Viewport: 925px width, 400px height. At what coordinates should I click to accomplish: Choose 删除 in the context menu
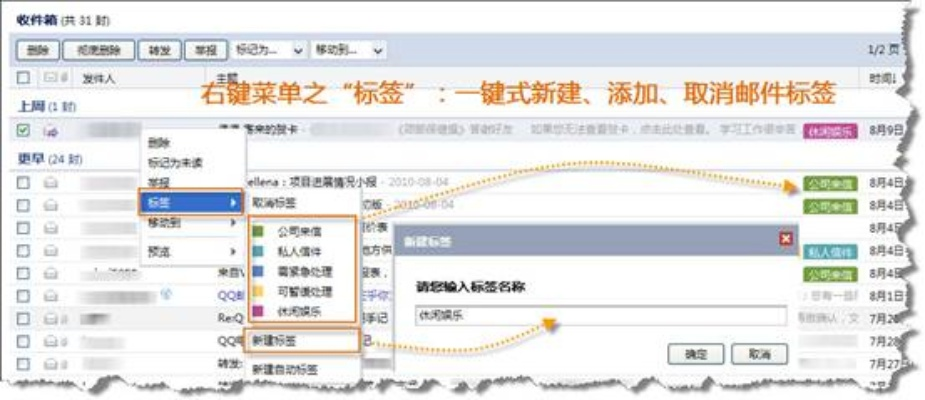[x=159, y=142]
